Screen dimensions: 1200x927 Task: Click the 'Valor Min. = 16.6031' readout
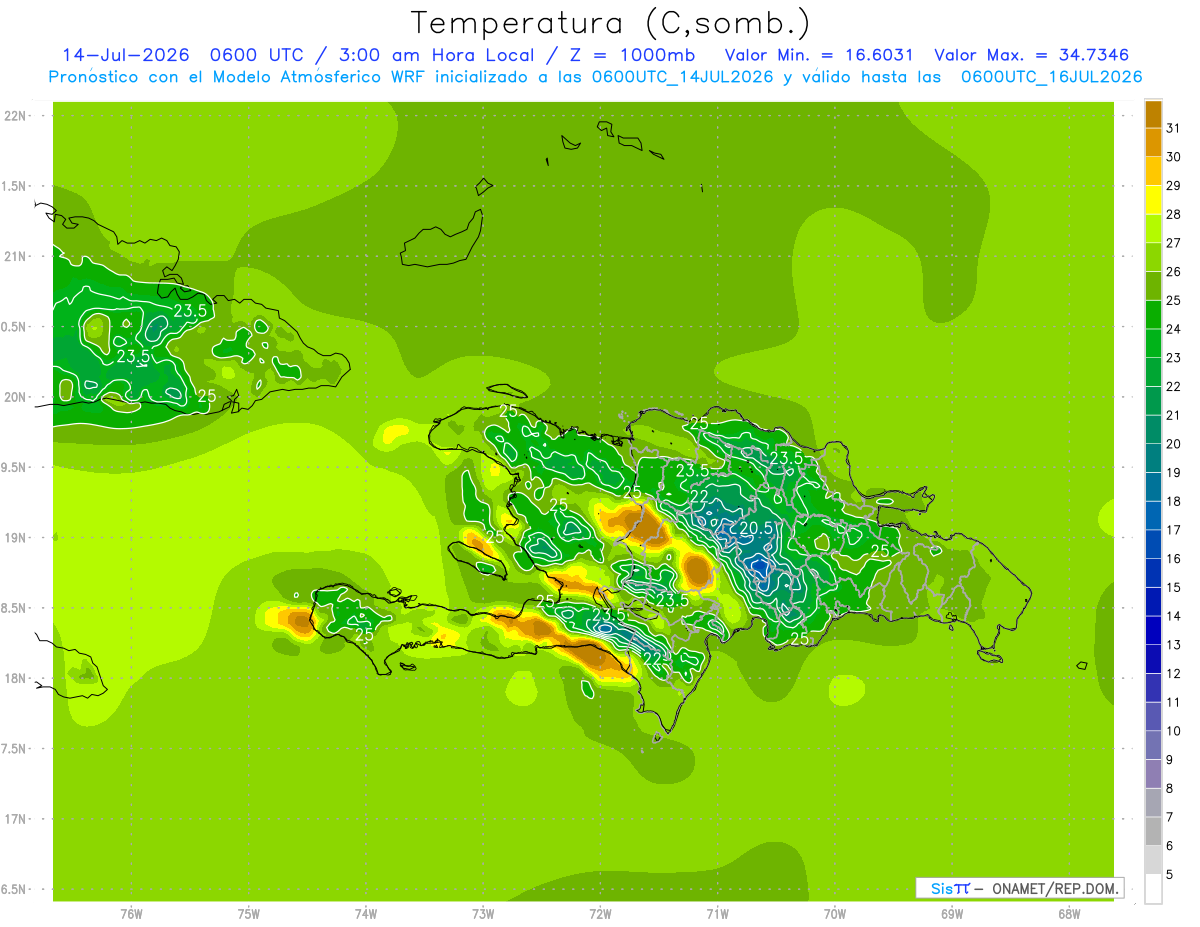coord(819,55)
